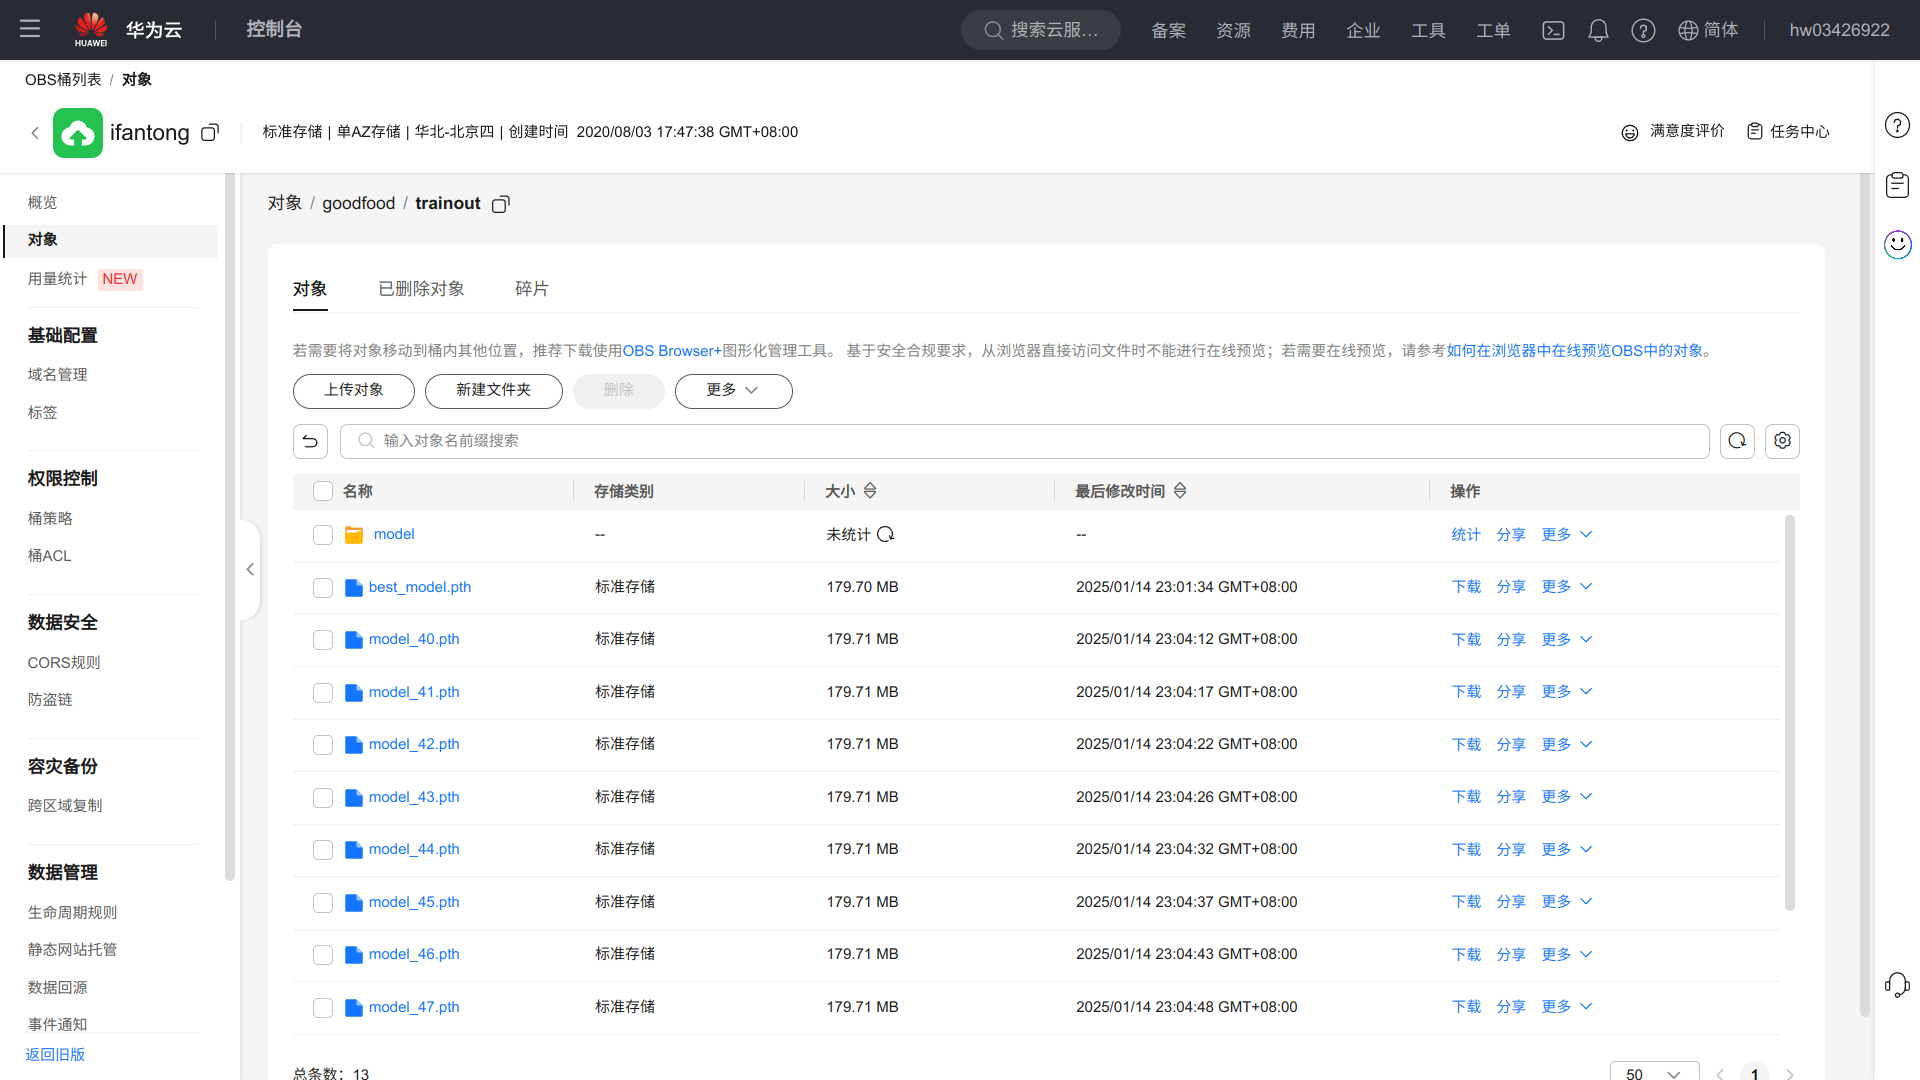Open the page size 50 dropdown
The image size is (1920, 1080).
tap(1654, 1073)
